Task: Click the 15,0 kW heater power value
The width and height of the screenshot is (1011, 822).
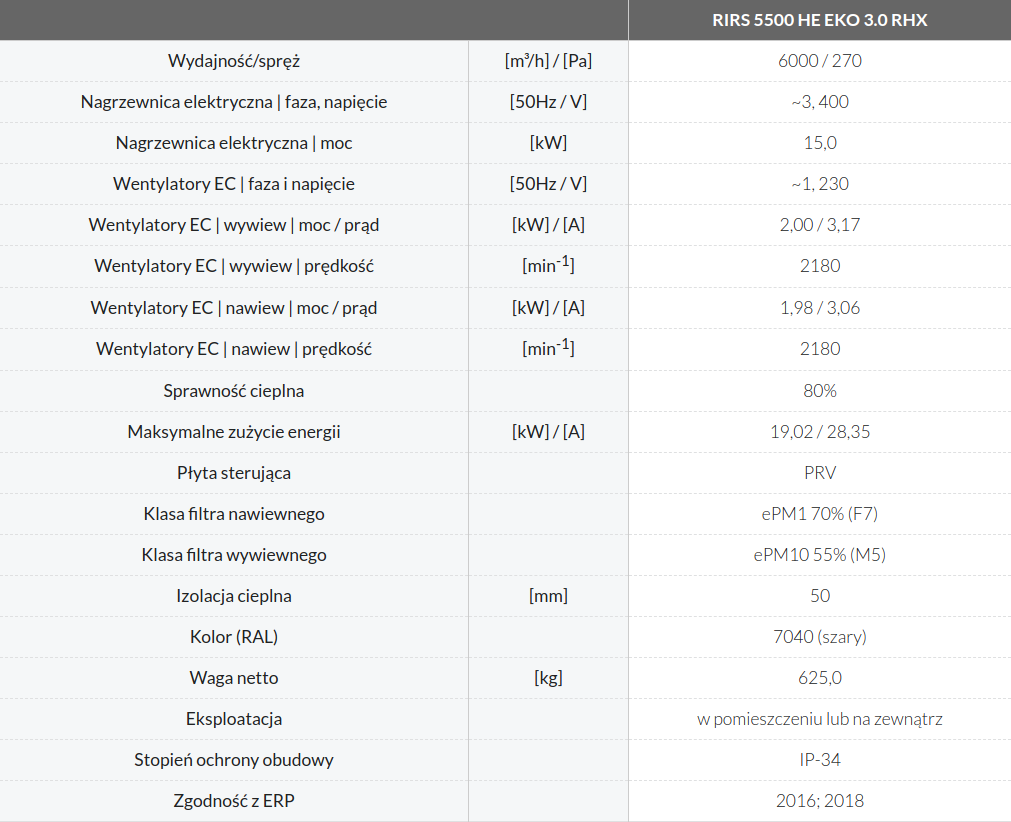Action: click(x=819, y=143)
